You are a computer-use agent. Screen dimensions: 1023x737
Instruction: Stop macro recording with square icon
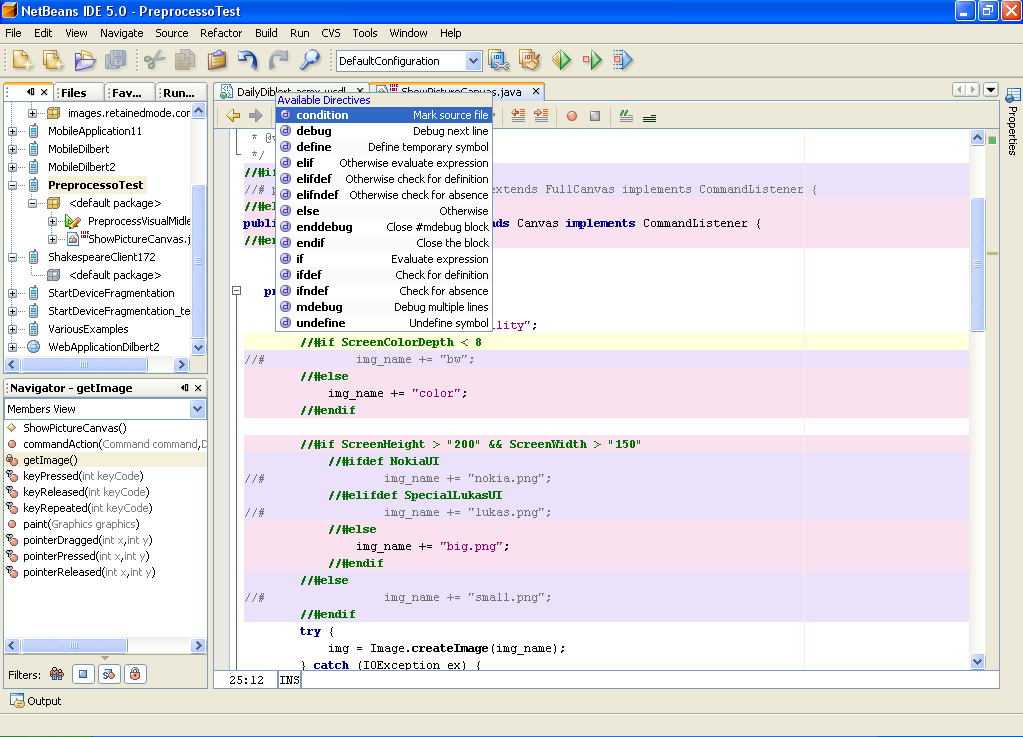coord(595,116)
